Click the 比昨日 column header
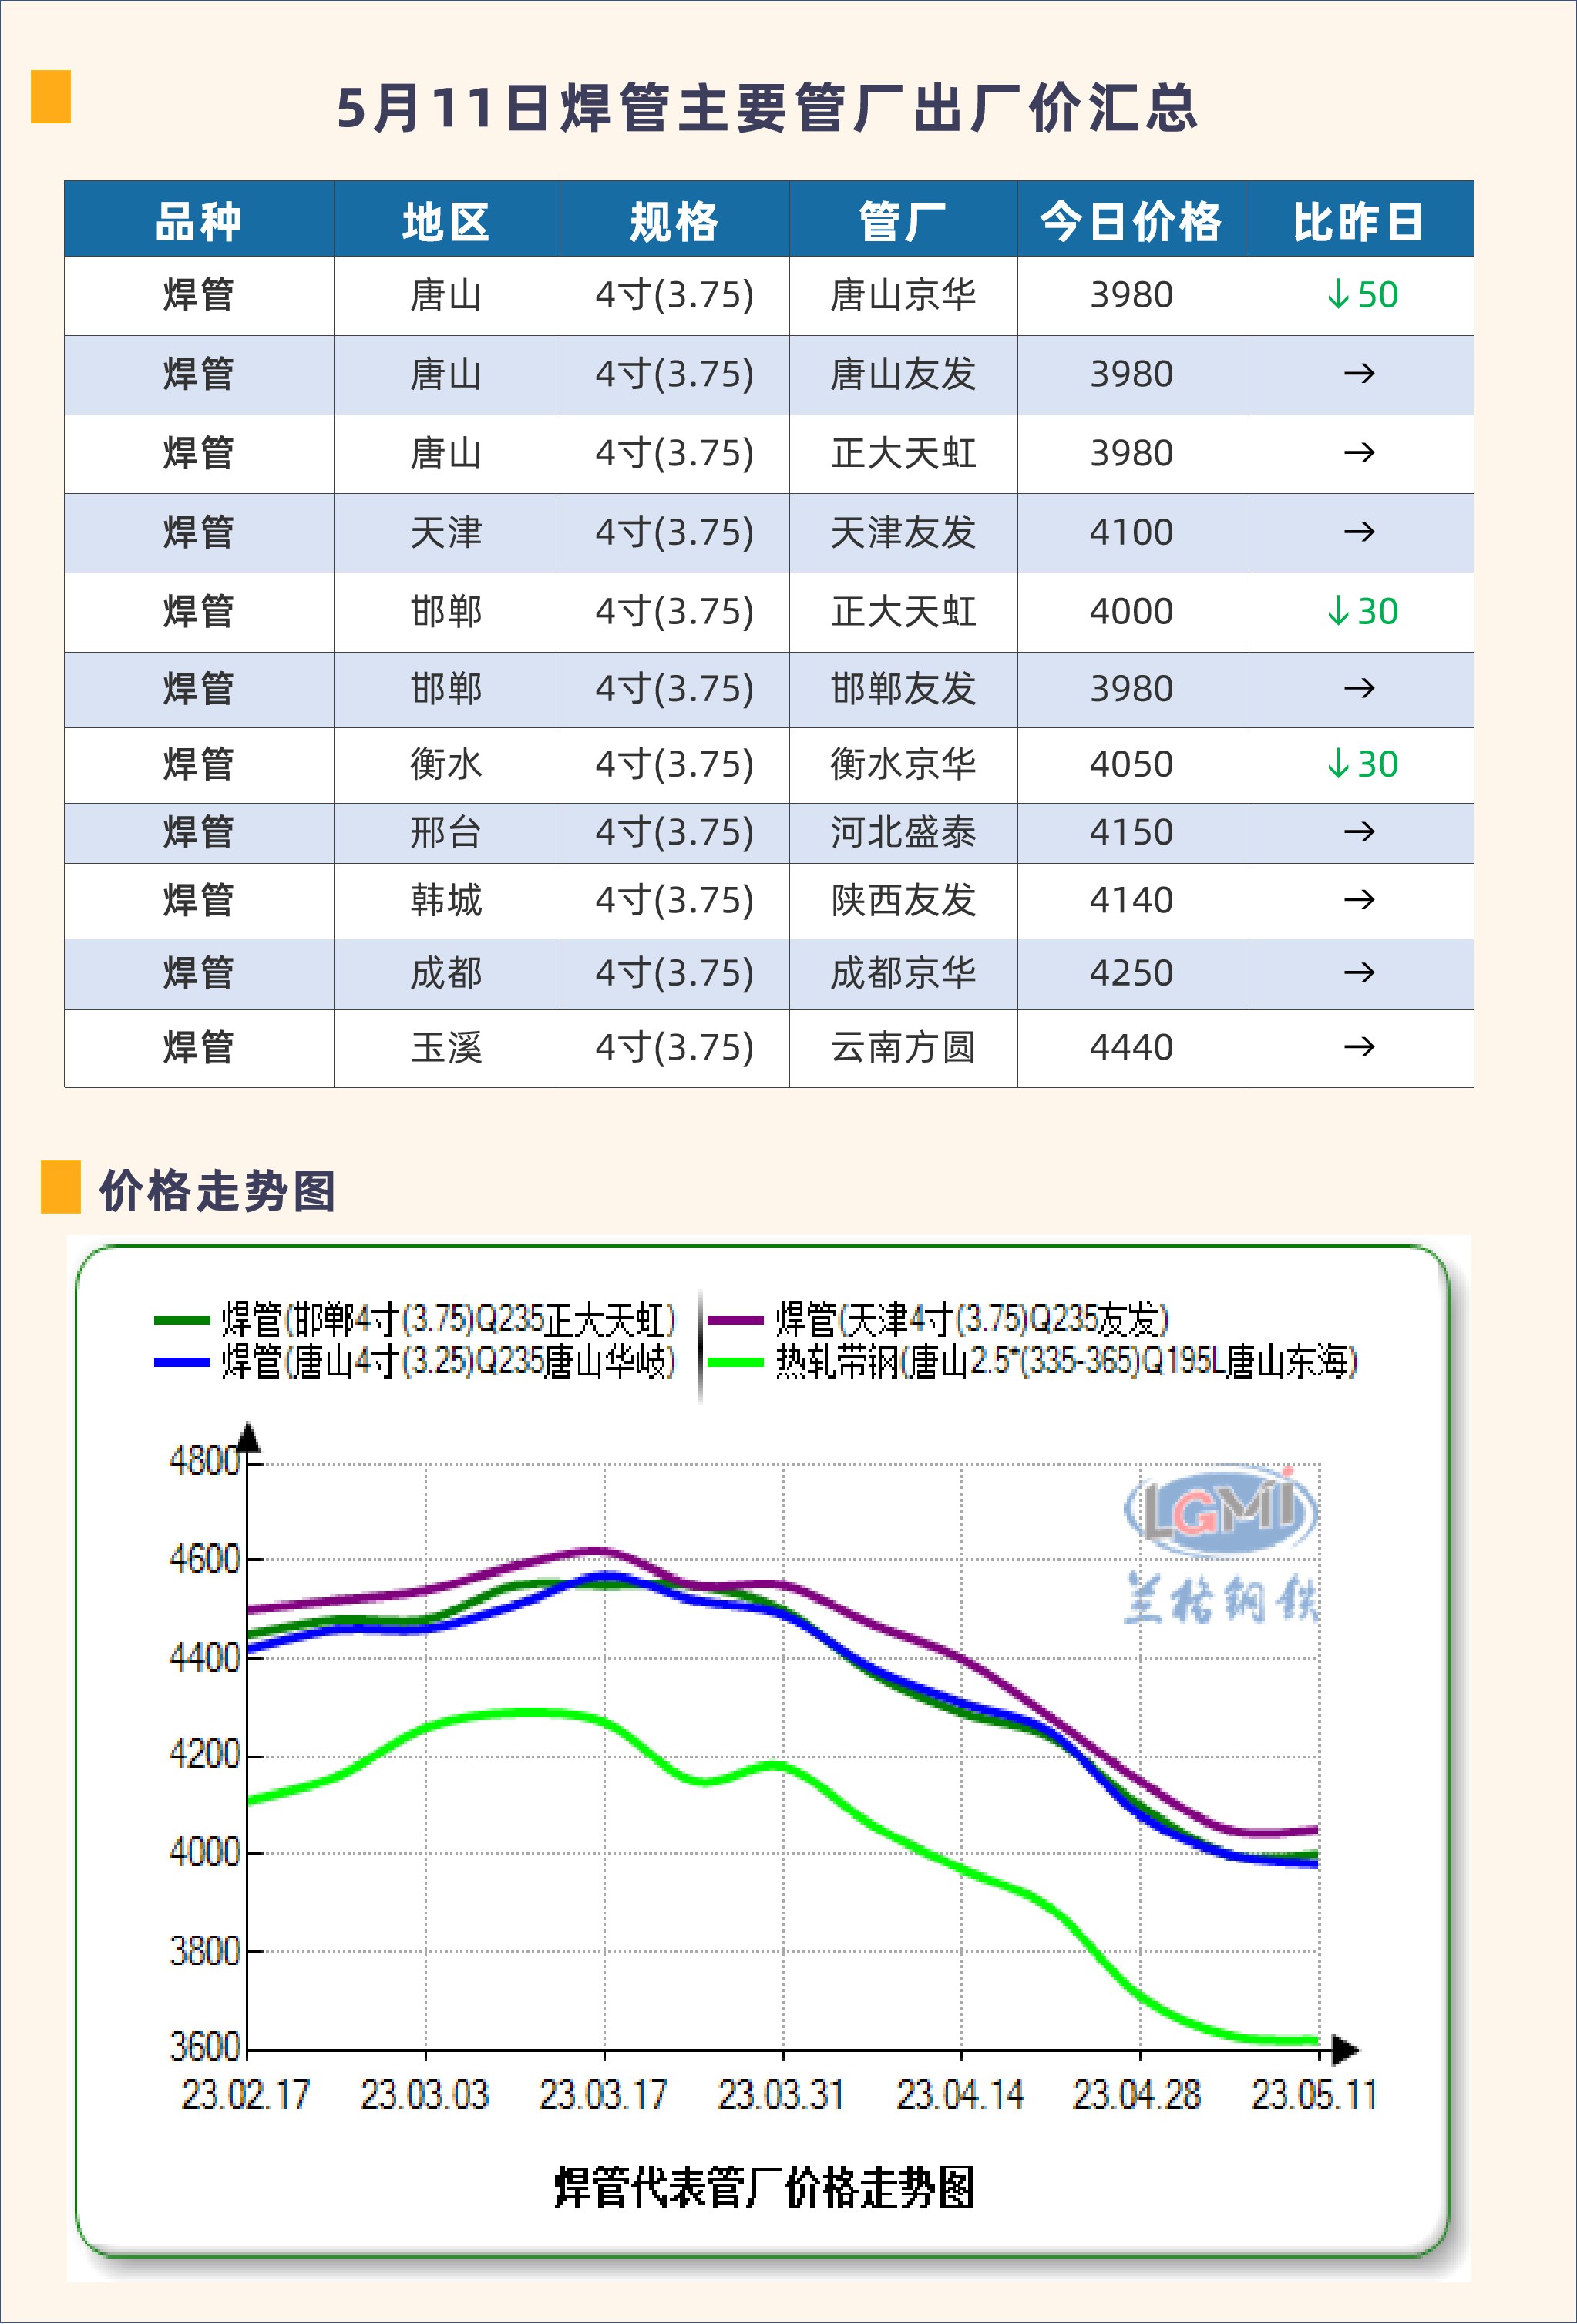The height and width of the screenshot is (2324, 1577). tap(1358, 221)
